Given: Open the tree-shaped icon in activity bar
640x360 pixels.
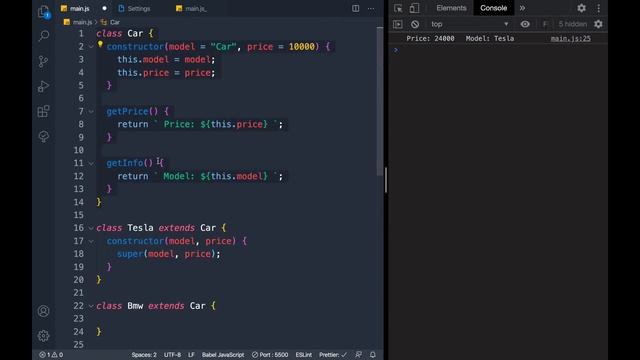Looking at the screenshot, I should [x=44, y=136].
